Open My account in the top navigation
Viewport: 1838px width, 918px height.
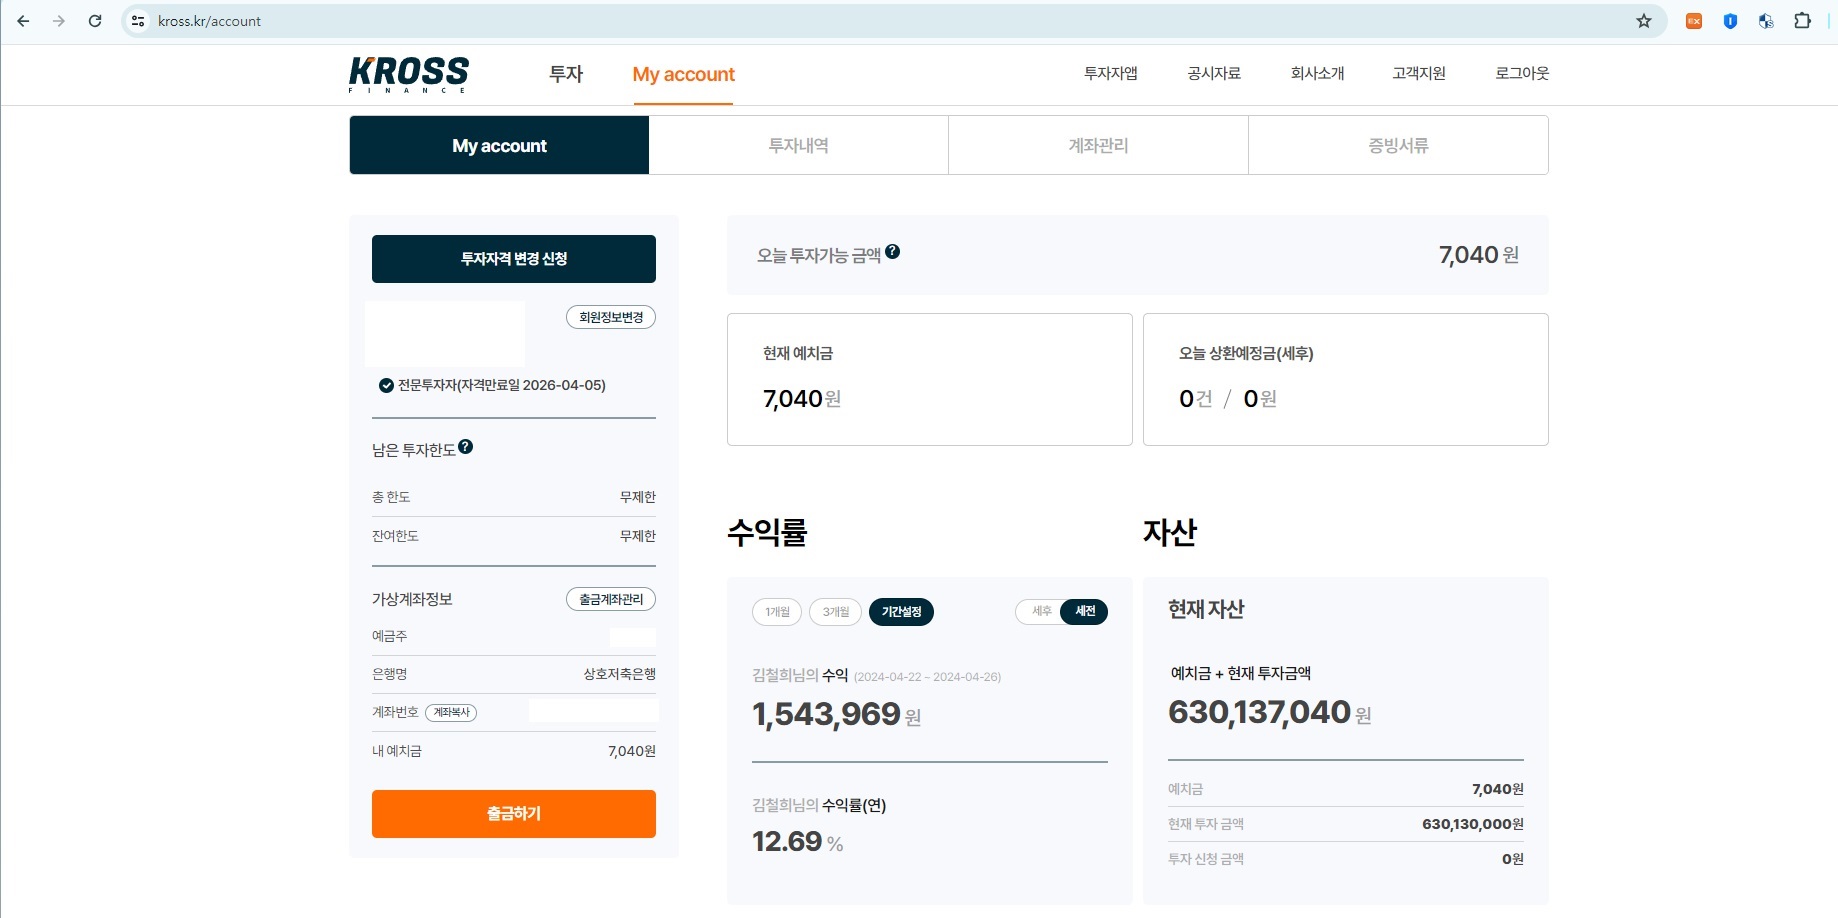[x=684, y=74]
